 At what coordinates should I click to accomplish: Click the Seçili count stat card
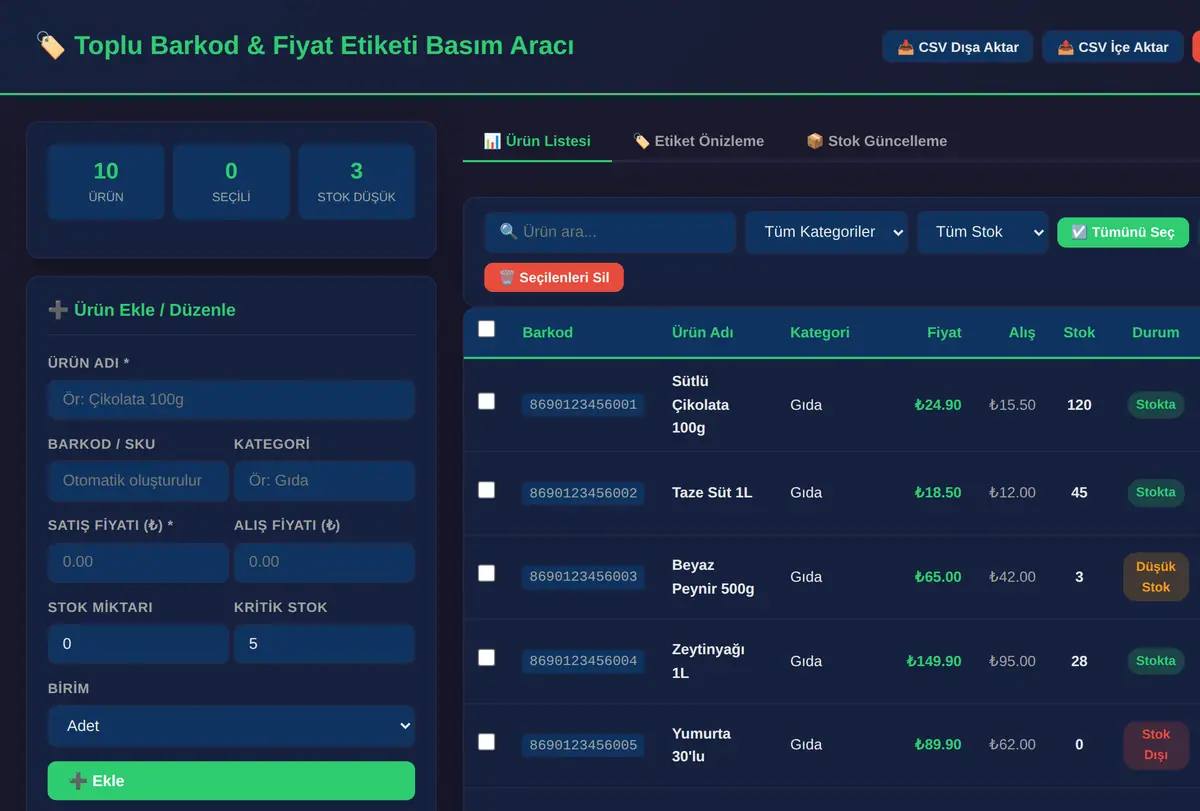click(231, 181)
